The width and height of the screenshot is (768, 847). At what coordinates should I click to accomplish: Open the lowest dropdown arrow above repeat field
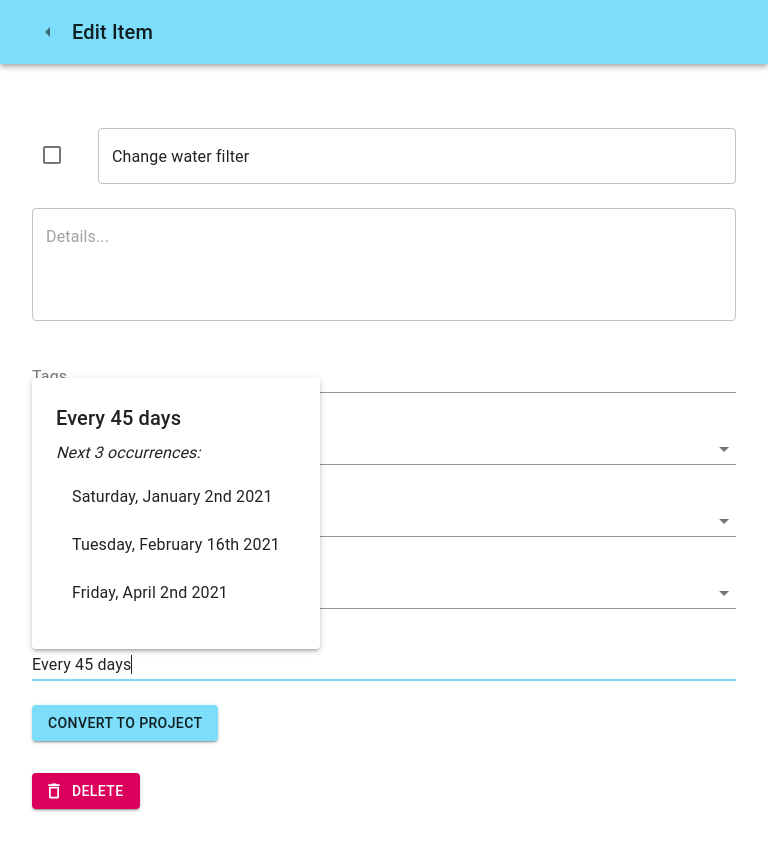coord(724,593)
